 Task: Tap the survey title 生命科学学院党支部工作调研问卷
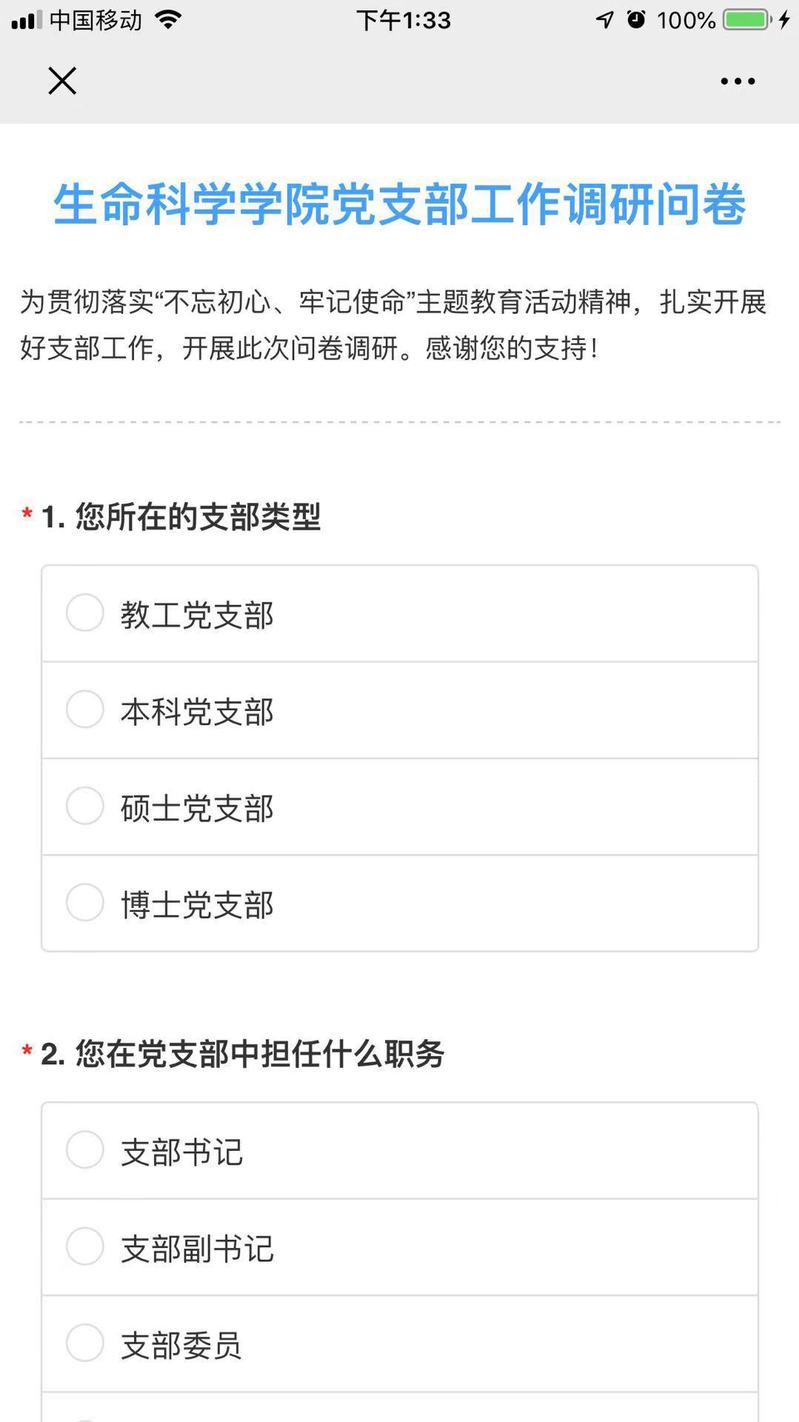tap(399, 205)
